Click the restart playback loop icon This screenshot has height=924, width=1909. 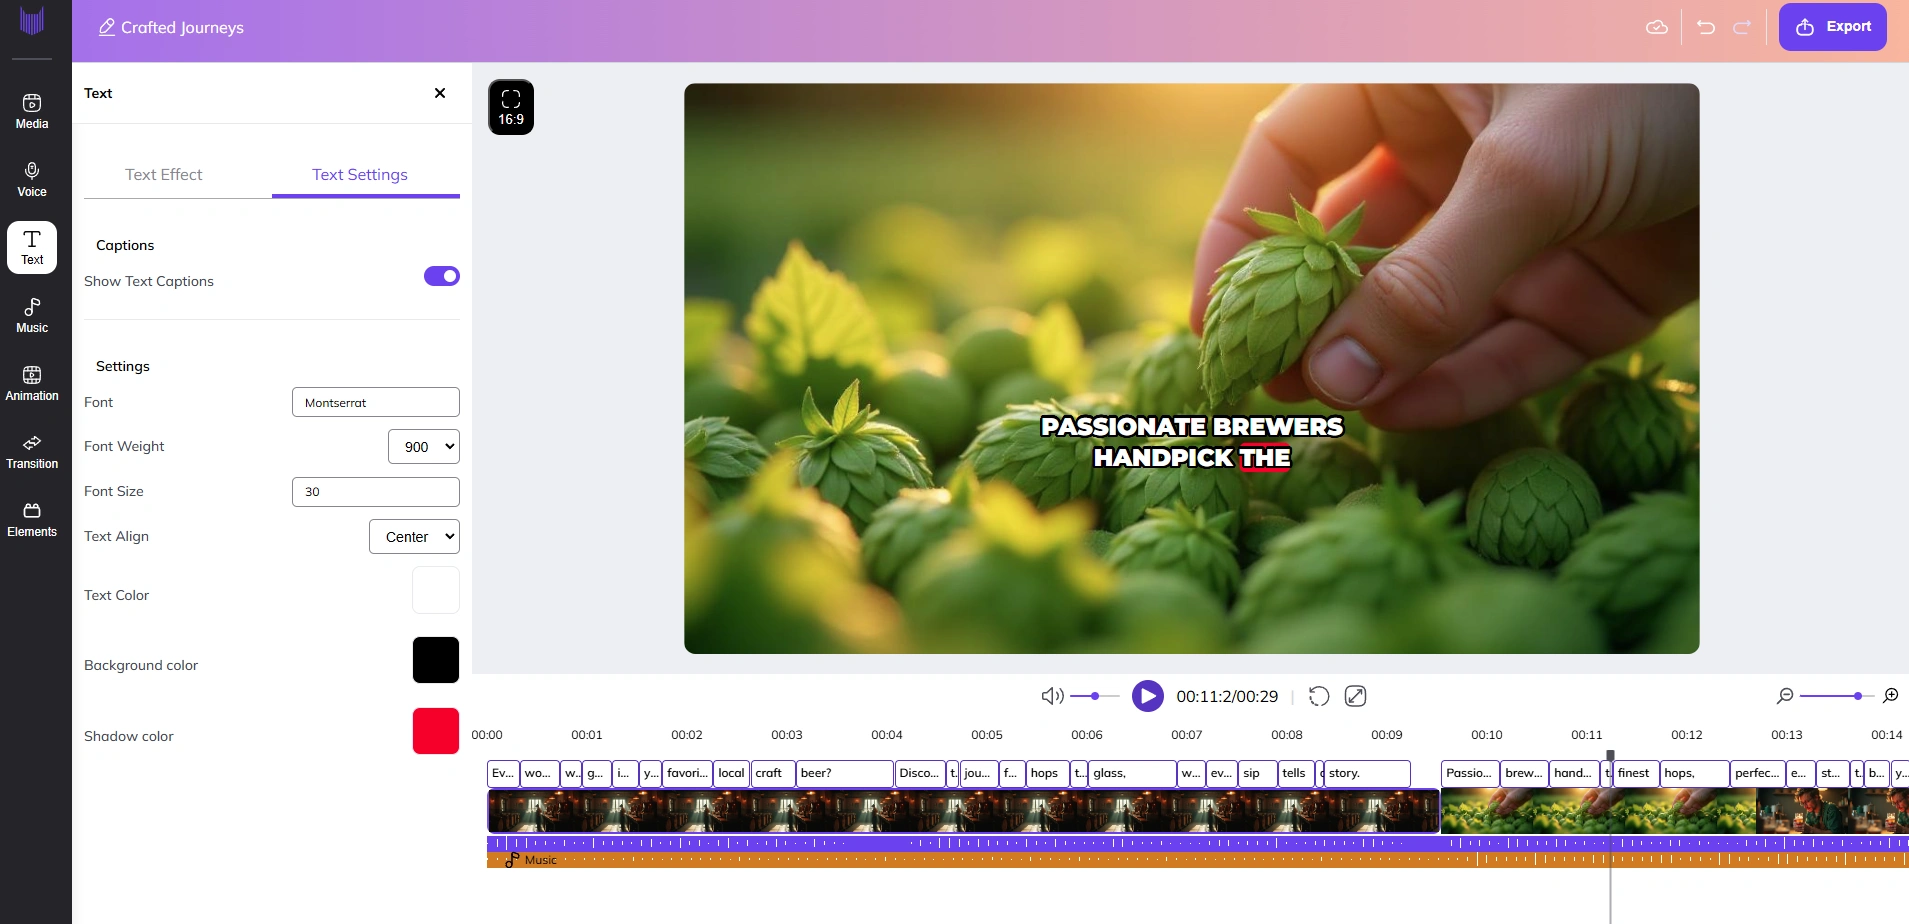pyautogui.click(x=1319, y=696)
